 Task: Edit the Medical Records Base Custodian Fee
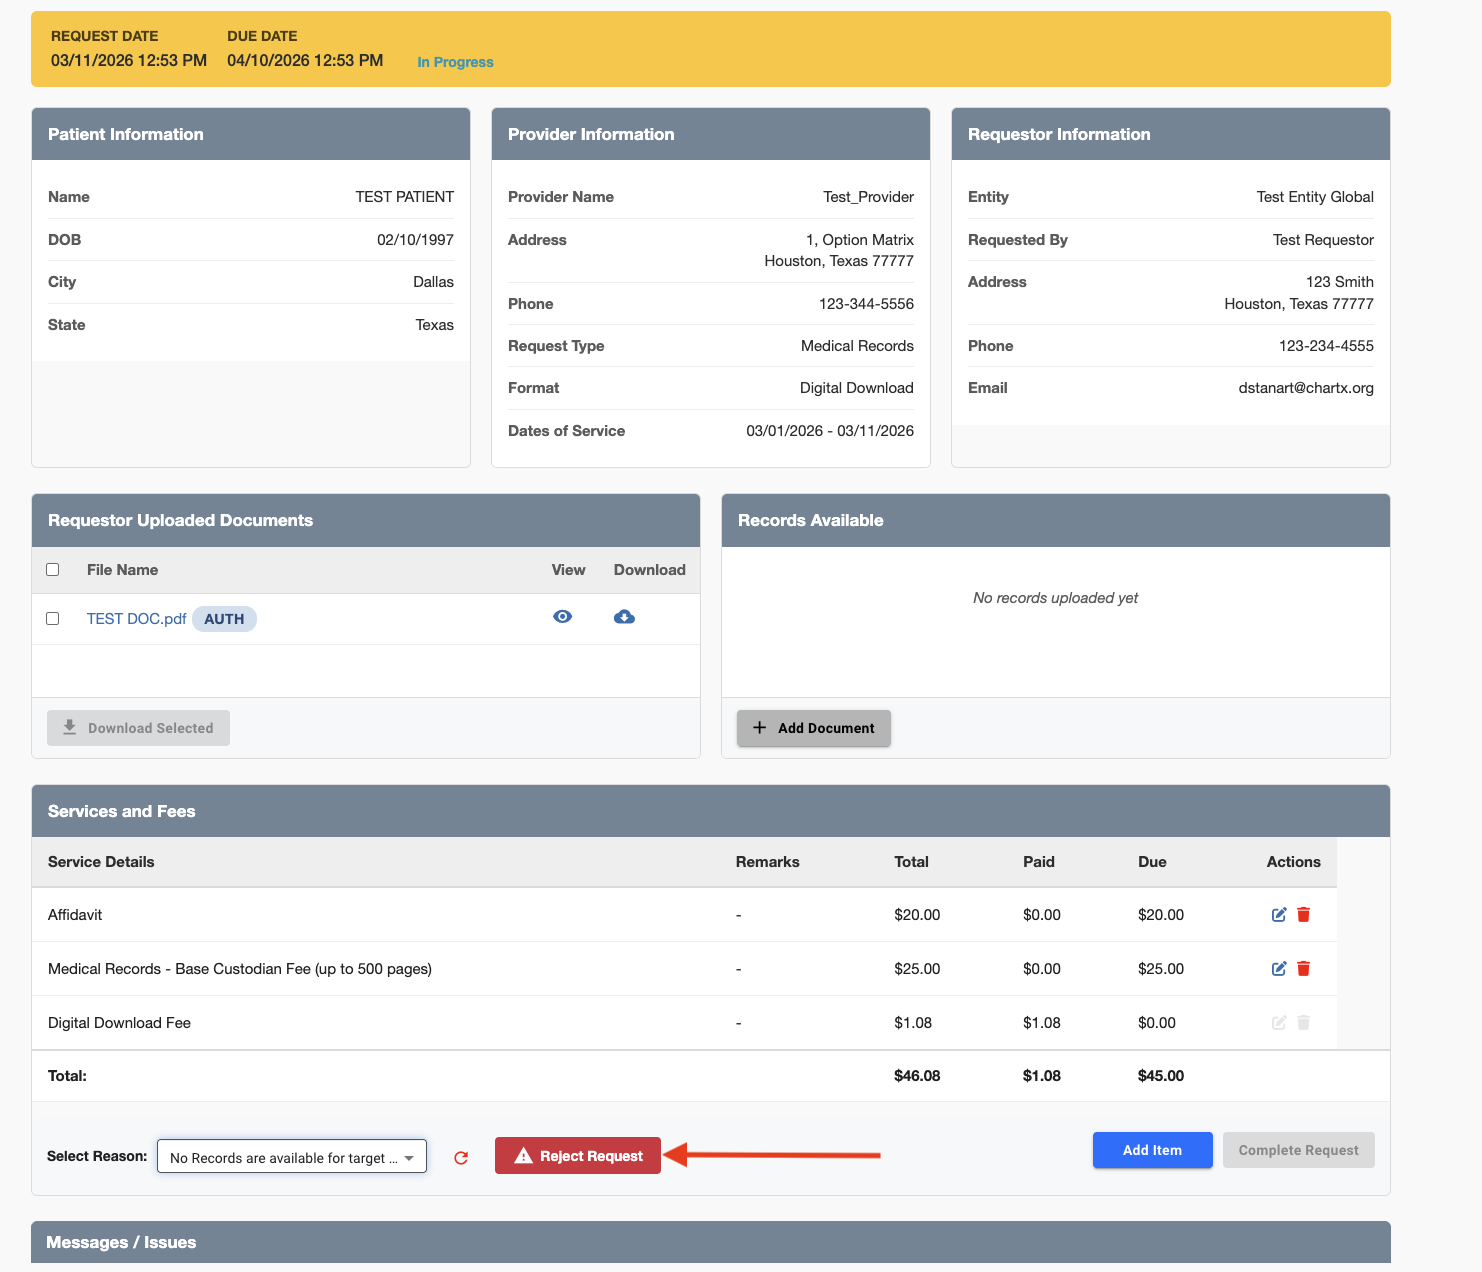1278,969
